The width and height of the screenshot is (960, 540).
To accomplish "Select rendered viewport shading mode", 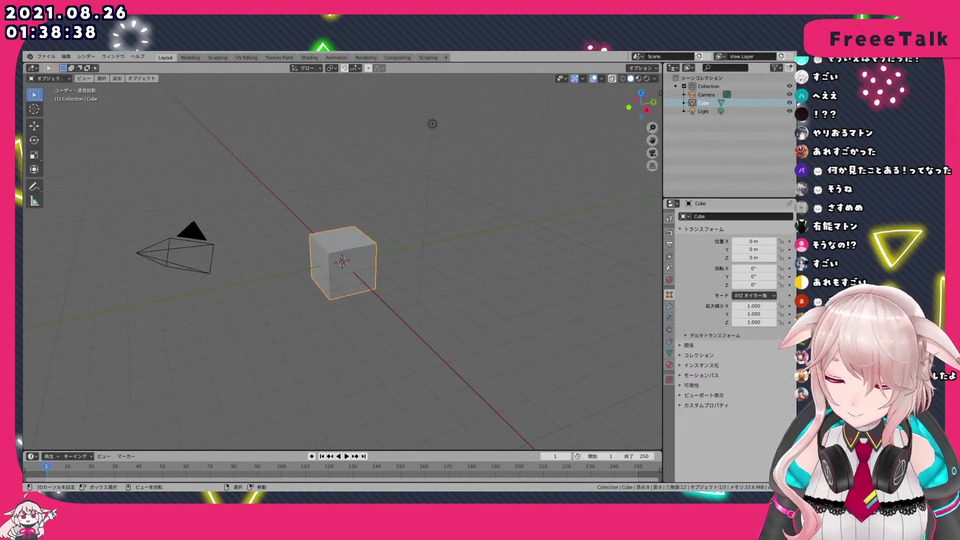I will point(647,78).
